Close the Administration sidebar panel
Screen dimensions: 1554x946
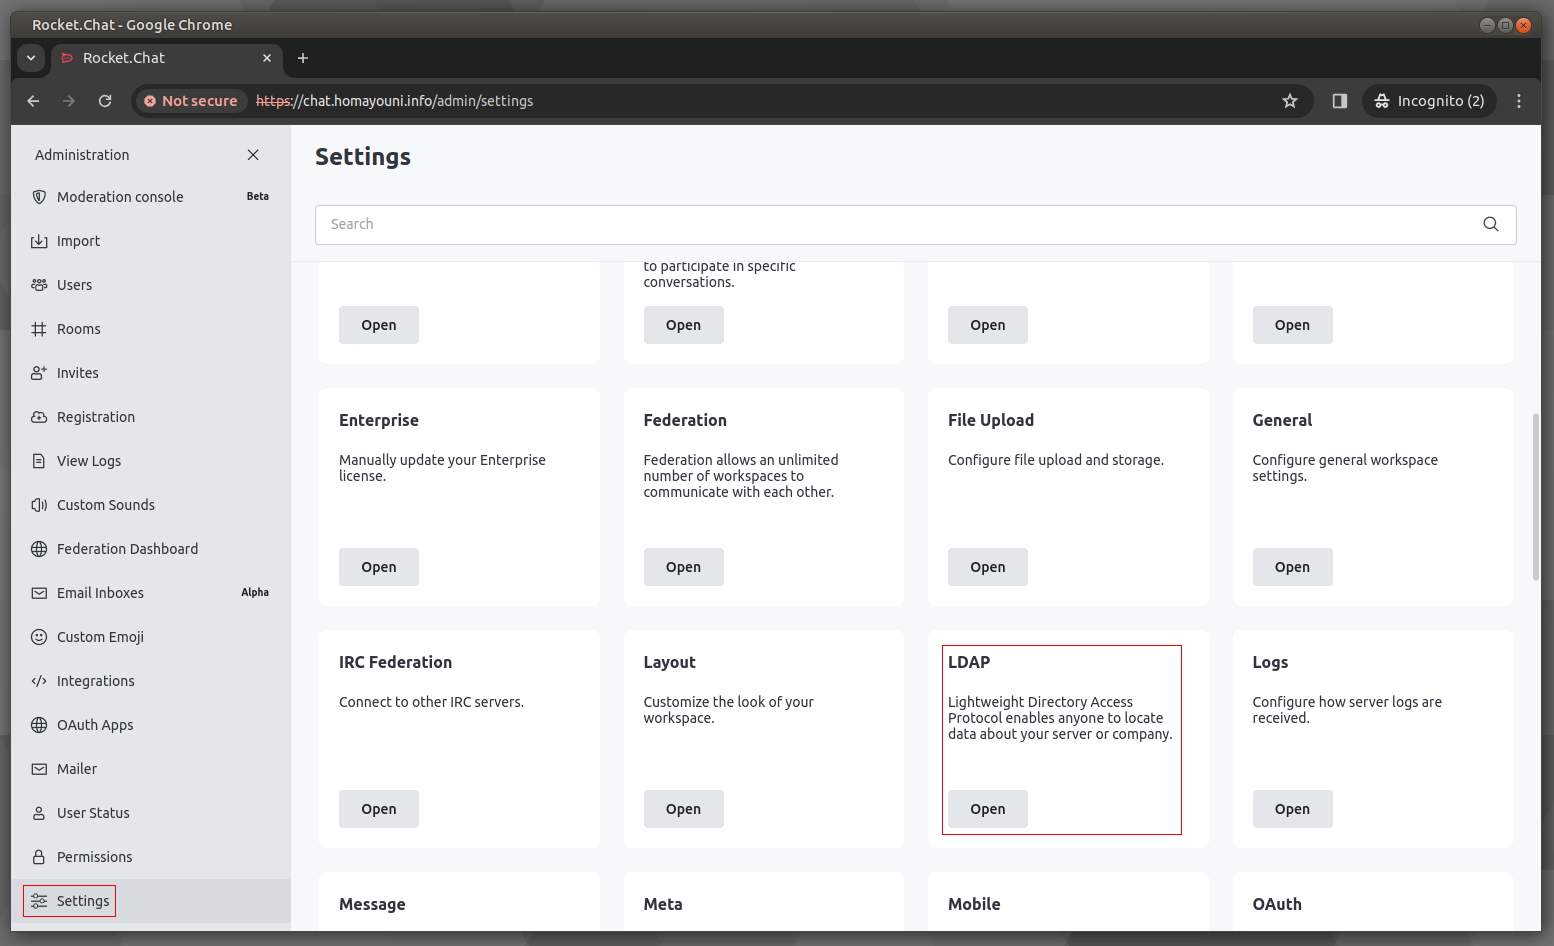pos(253,155)
